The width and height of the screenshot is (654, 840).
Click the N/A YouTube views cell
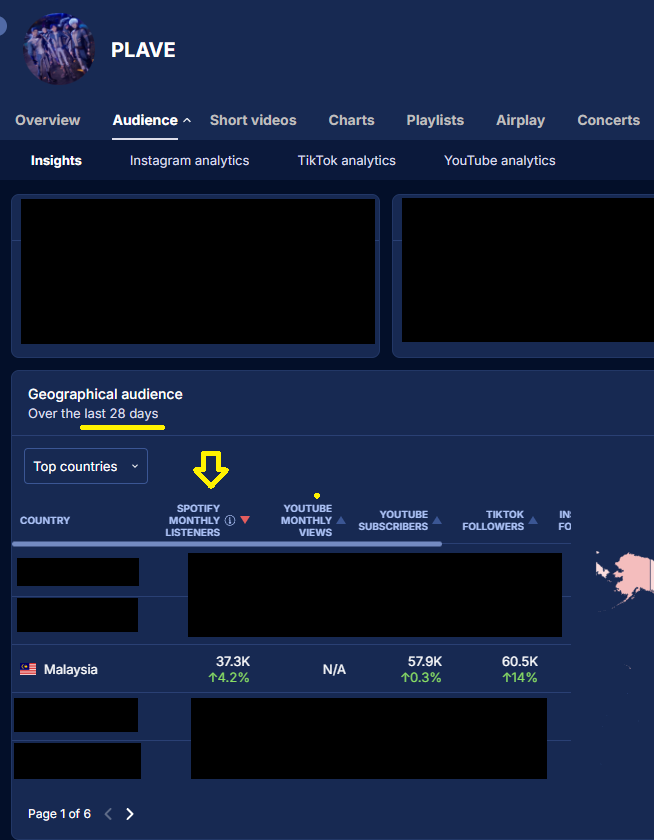[334, 670]
